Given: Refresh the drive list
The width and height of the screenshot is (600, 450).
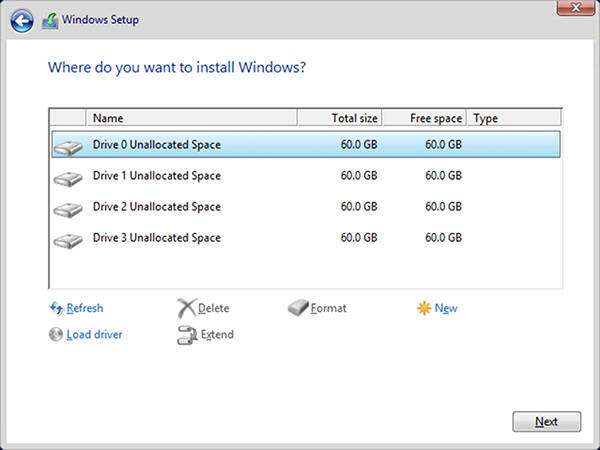Looking at the screenshot, I should [x=85, y=308].
